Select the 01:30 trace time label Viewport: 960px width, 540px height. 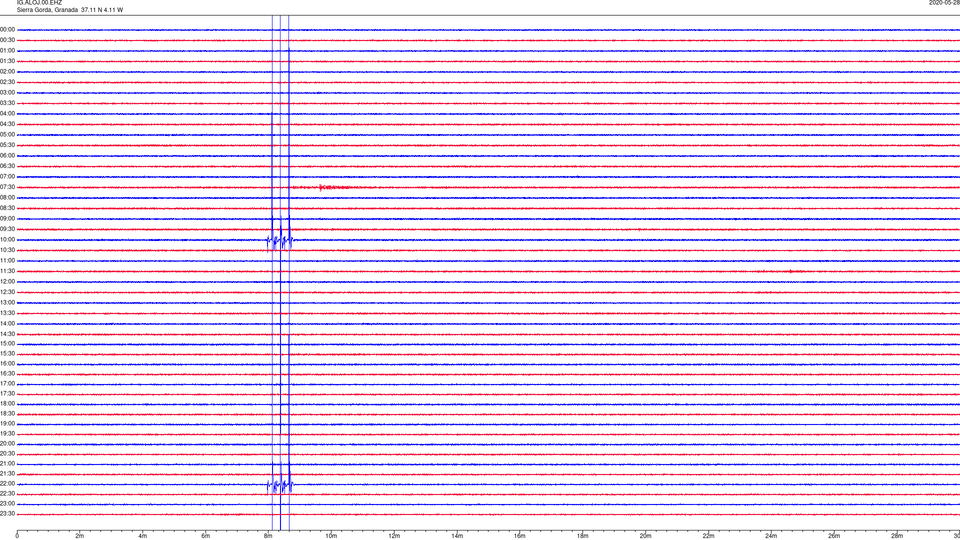[x=7, y=61]
